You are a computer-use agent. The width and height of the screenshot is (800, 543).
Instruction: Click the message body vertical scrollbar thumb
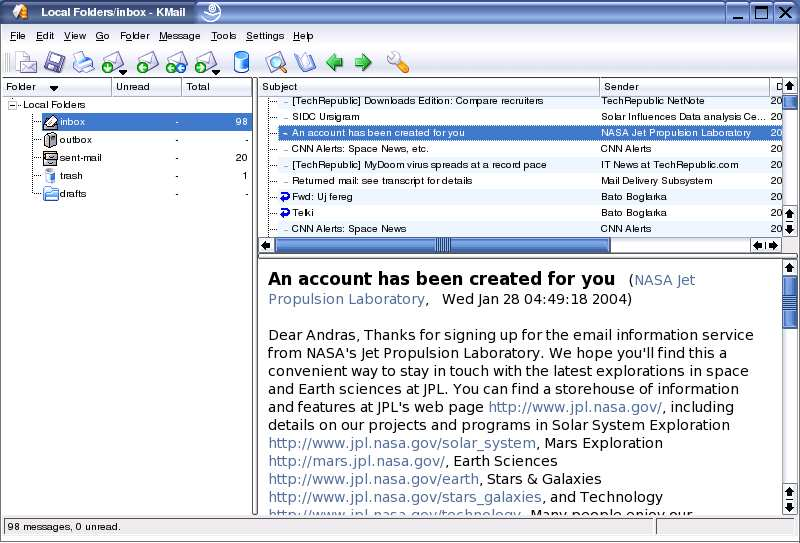click(789, 302)
